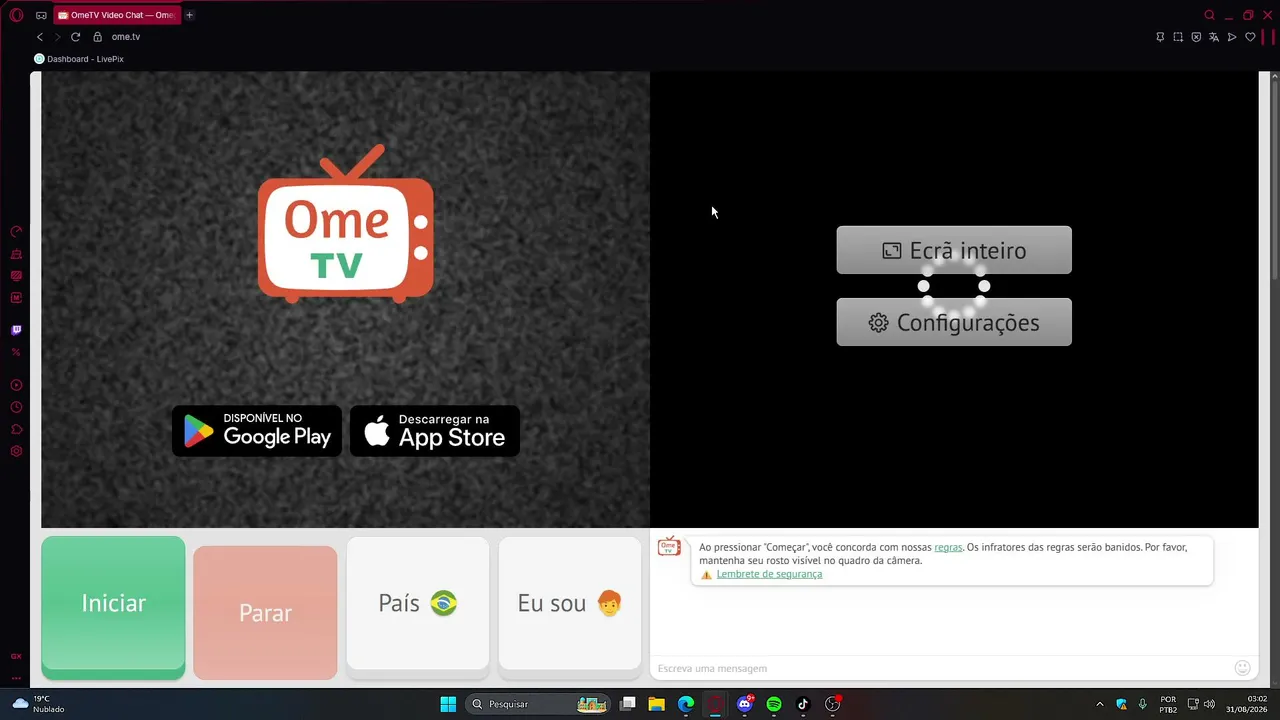Open the Configurações settings button
Viewport: 1280px width, 720px height.
coord(954,322)
